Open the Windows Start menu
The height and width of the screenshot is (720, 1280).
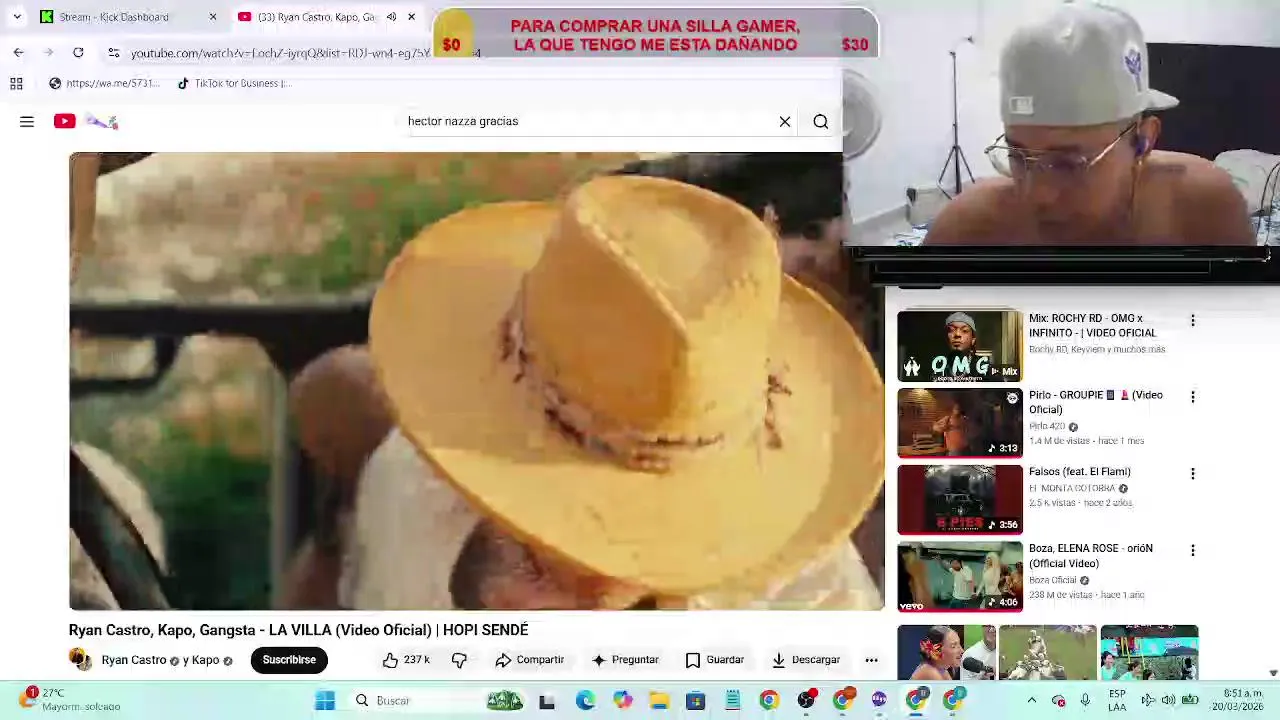(x=325, y=701)
